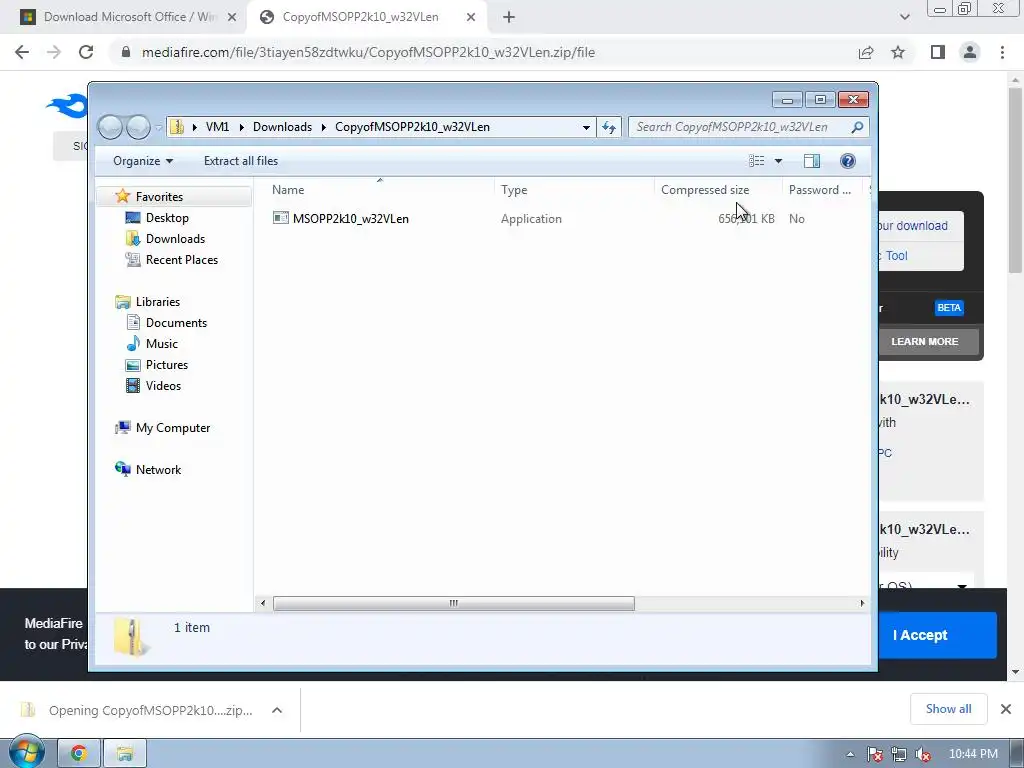Screen dimensions: 1024x768
Task: Close the Download Microsoft Office tab
Action: pos(232,18)
